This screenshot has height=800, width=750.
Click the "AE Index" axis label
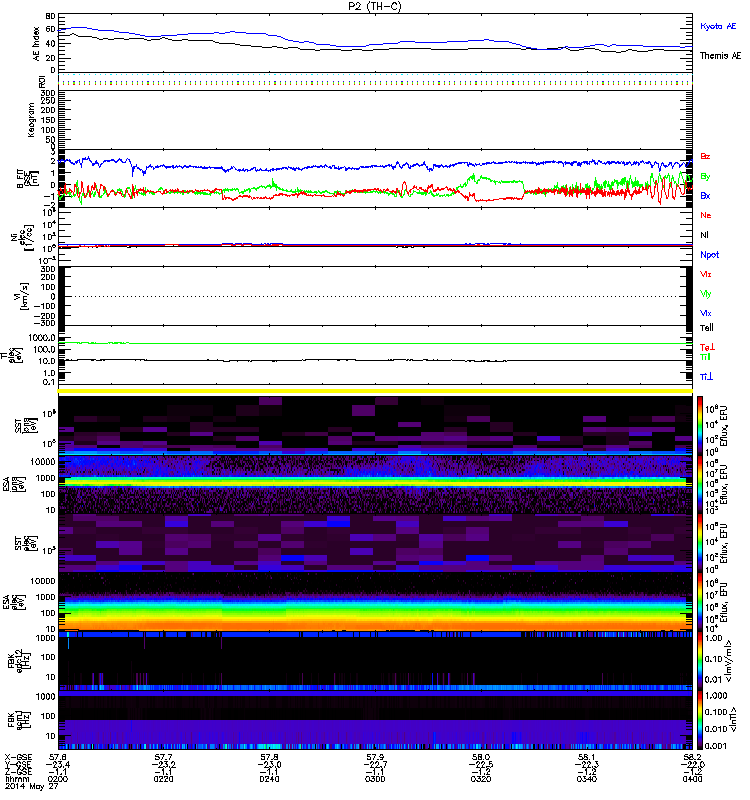(x=36, y=44)
